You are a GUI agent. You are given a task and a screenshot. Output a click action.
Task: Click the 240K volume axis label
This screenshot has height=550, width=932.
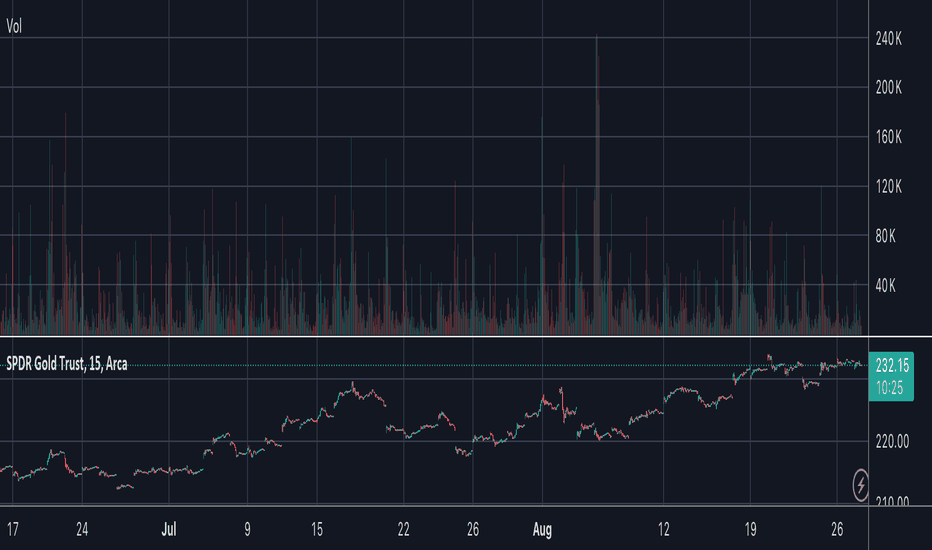pyautogui.click(x=889, y=39)
